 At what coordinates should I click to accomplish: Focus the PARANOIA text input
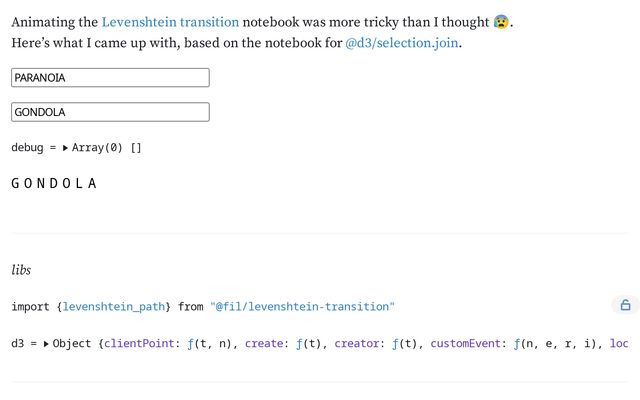tap(110, 78)
